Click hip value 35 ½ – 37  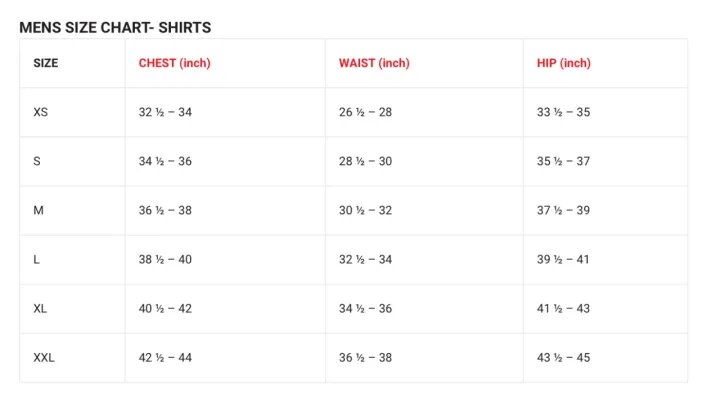[563, 161]
